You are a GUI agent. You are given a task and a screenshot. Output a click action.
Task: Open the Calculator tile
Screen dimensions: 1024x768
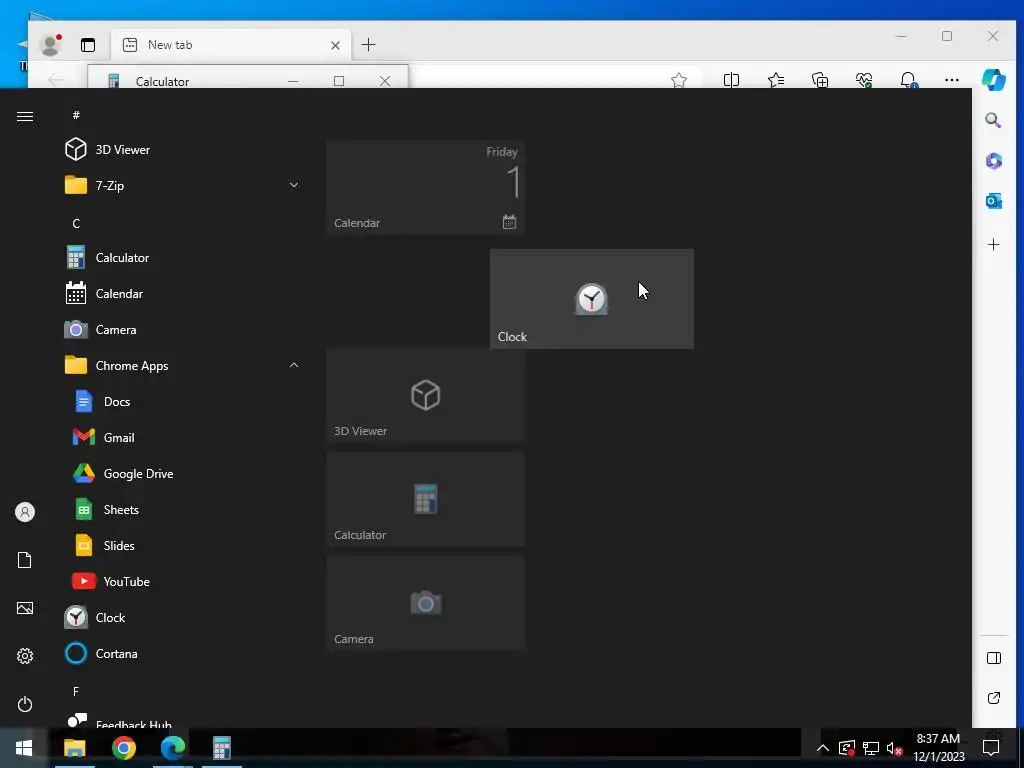pos(426,499)
